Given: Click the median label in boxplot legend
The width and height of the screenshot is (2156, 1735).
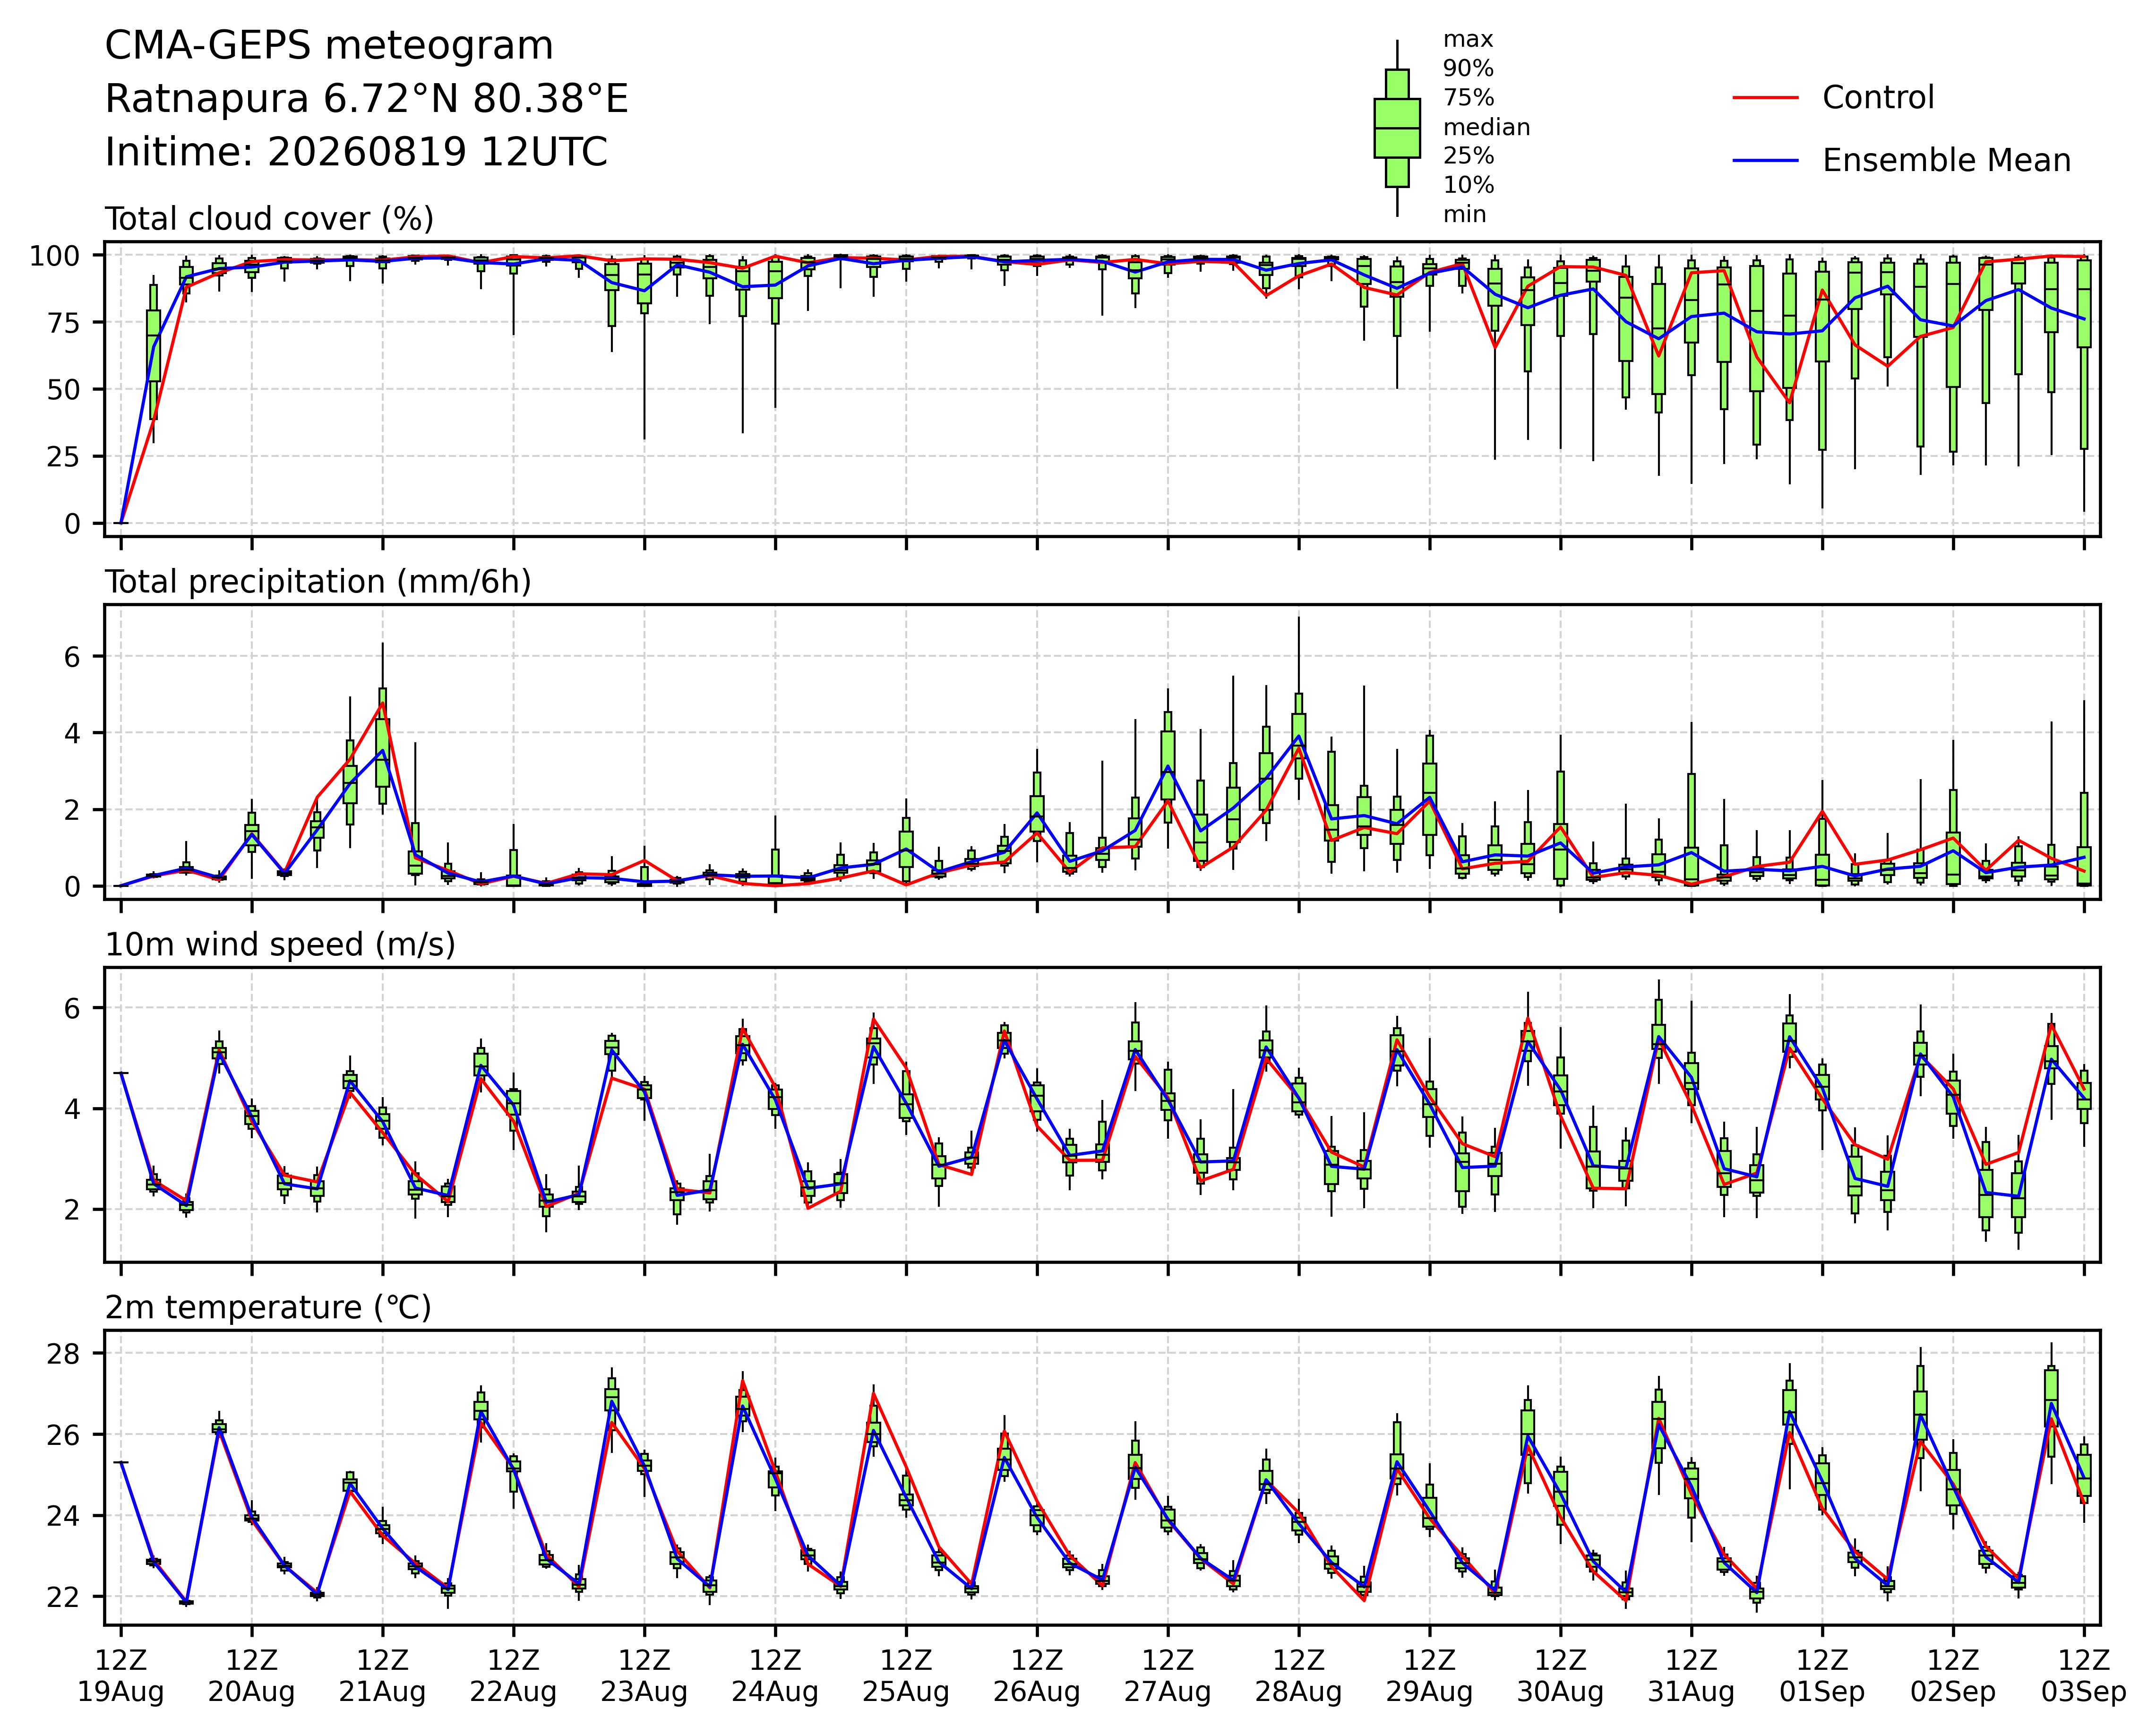Looking at the screenshot, I should [1486, 127].
